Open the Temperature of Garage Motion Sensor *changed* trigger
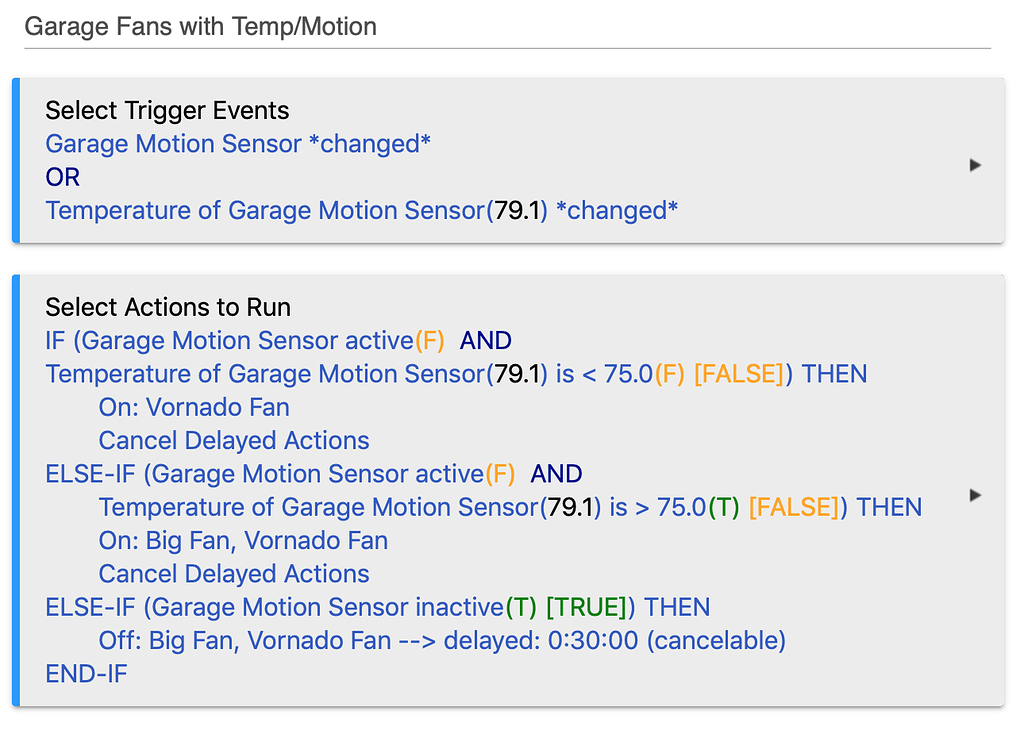Screen dimensions: 1024x730 [361, 211]
